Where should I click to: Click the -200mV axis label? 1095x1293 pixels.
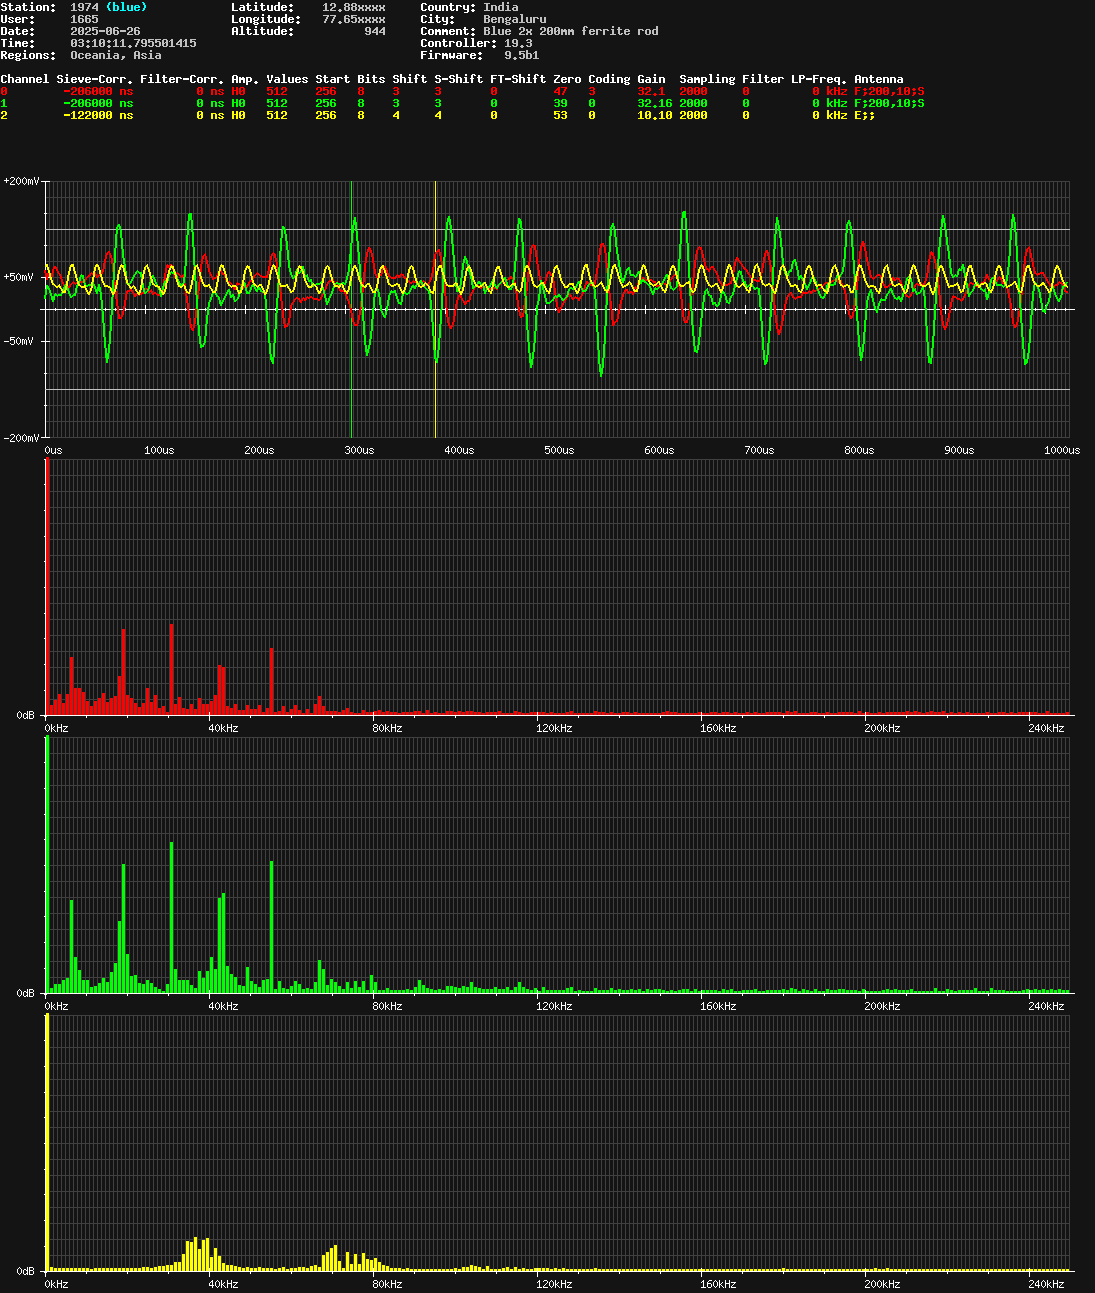[21, 438]
